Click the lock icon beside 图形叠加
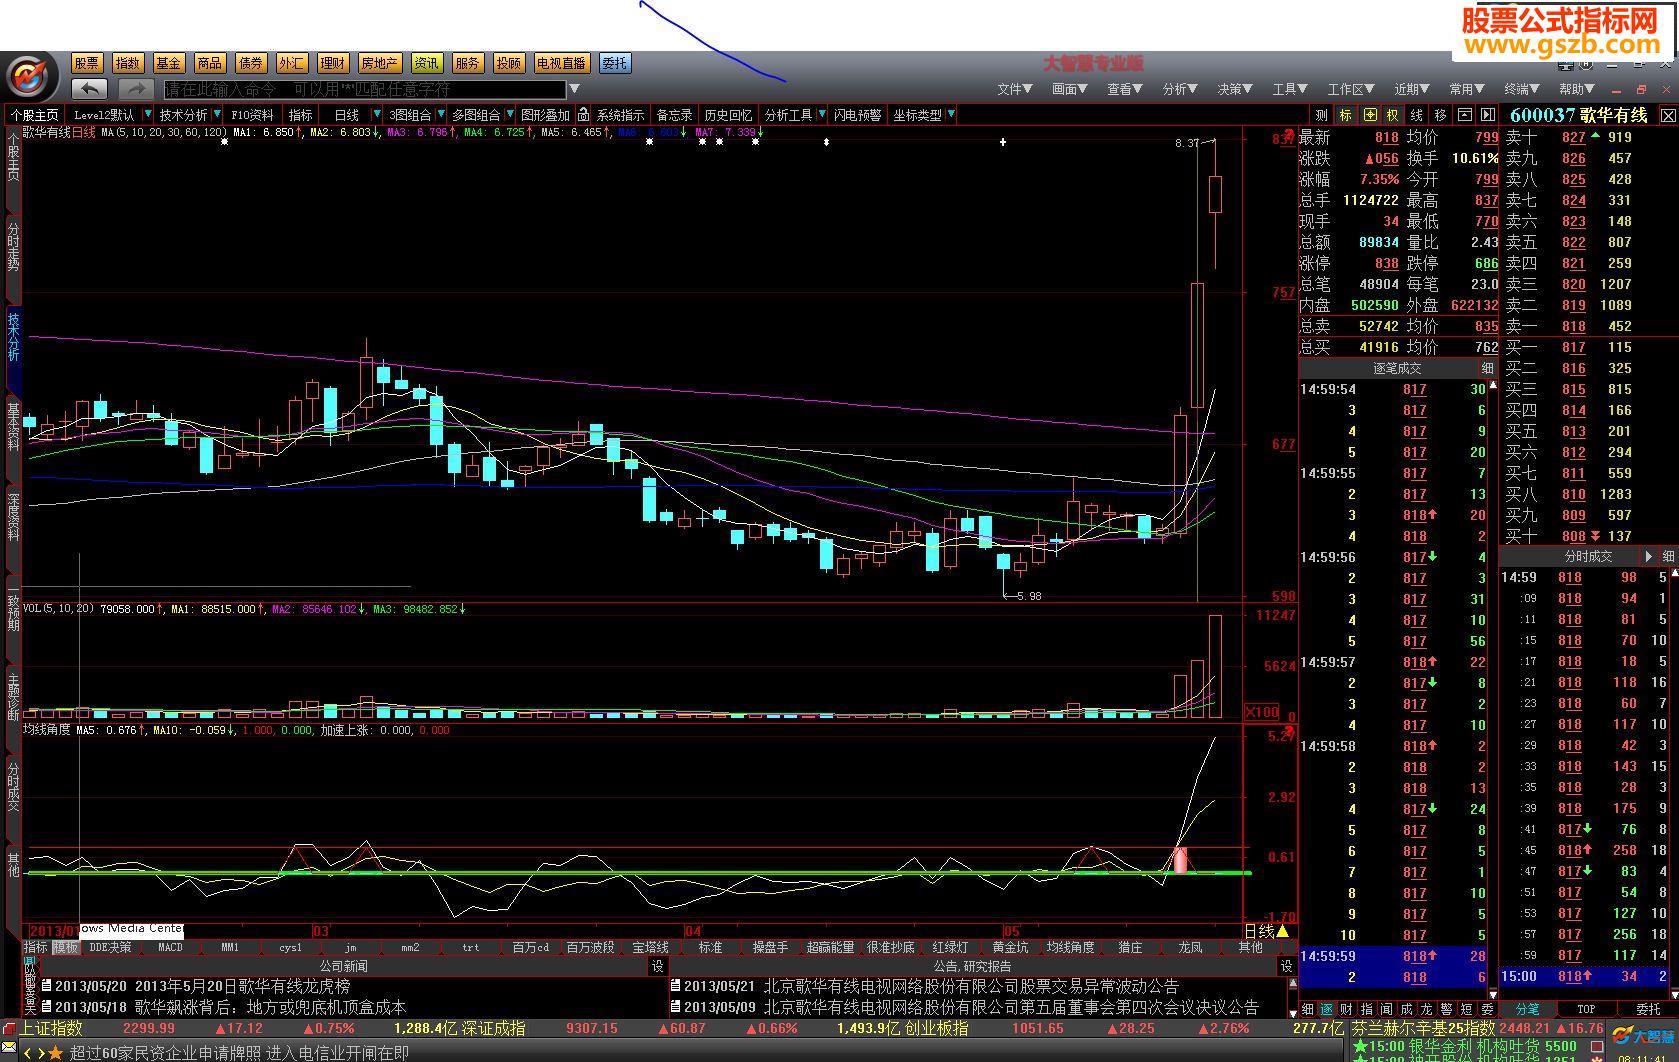Viewport: 1679px width, 1062px height. pos(583,115)
